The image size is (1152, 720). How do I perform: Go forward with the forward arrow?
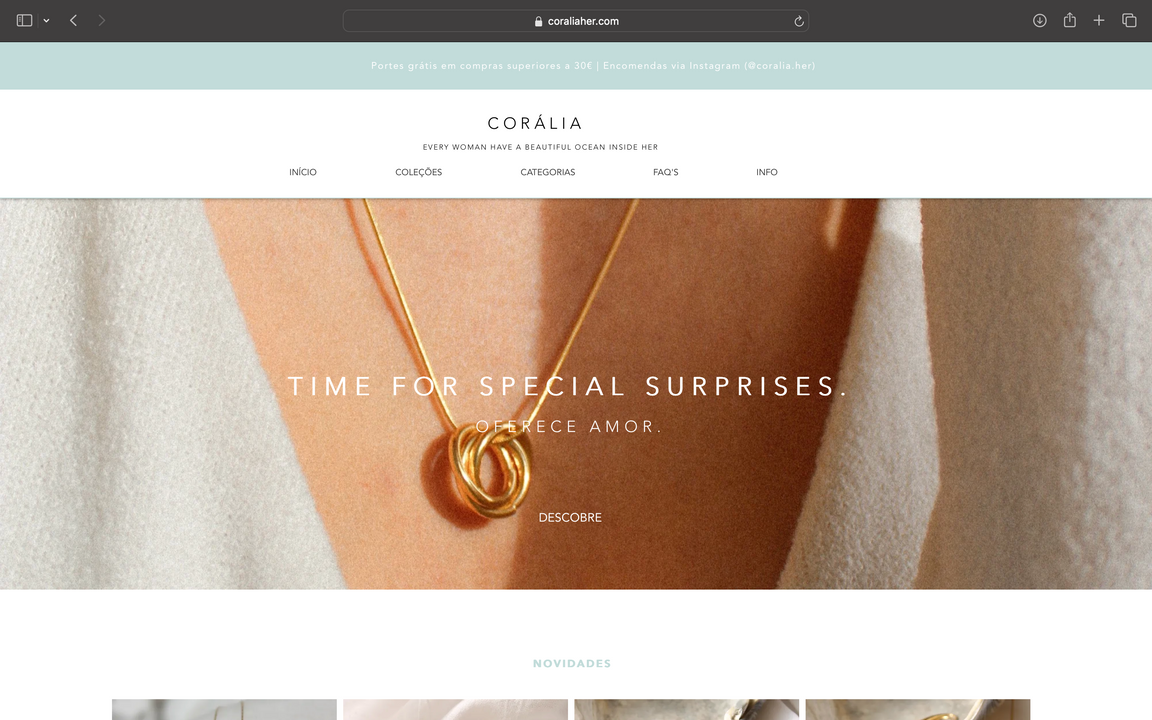(x=101, y=21)
